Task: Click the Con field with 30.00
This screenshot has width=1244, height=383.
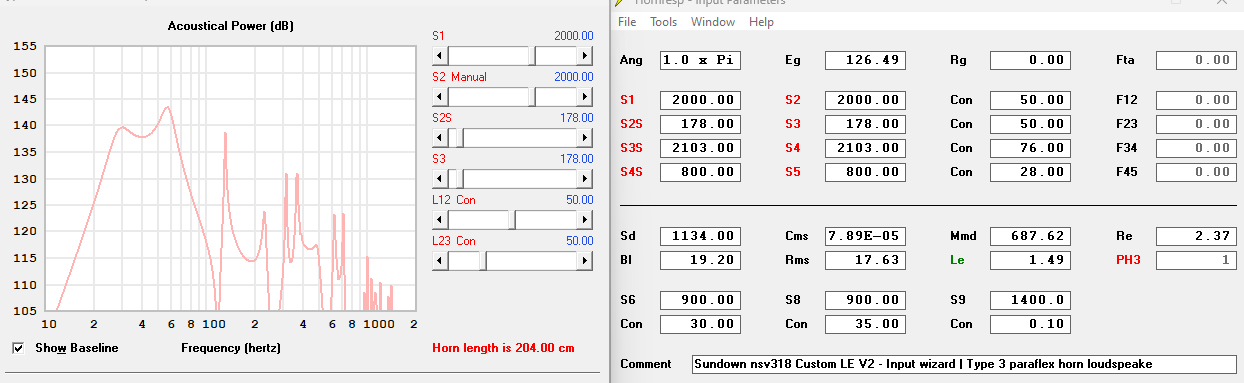Action: [700, 324]
